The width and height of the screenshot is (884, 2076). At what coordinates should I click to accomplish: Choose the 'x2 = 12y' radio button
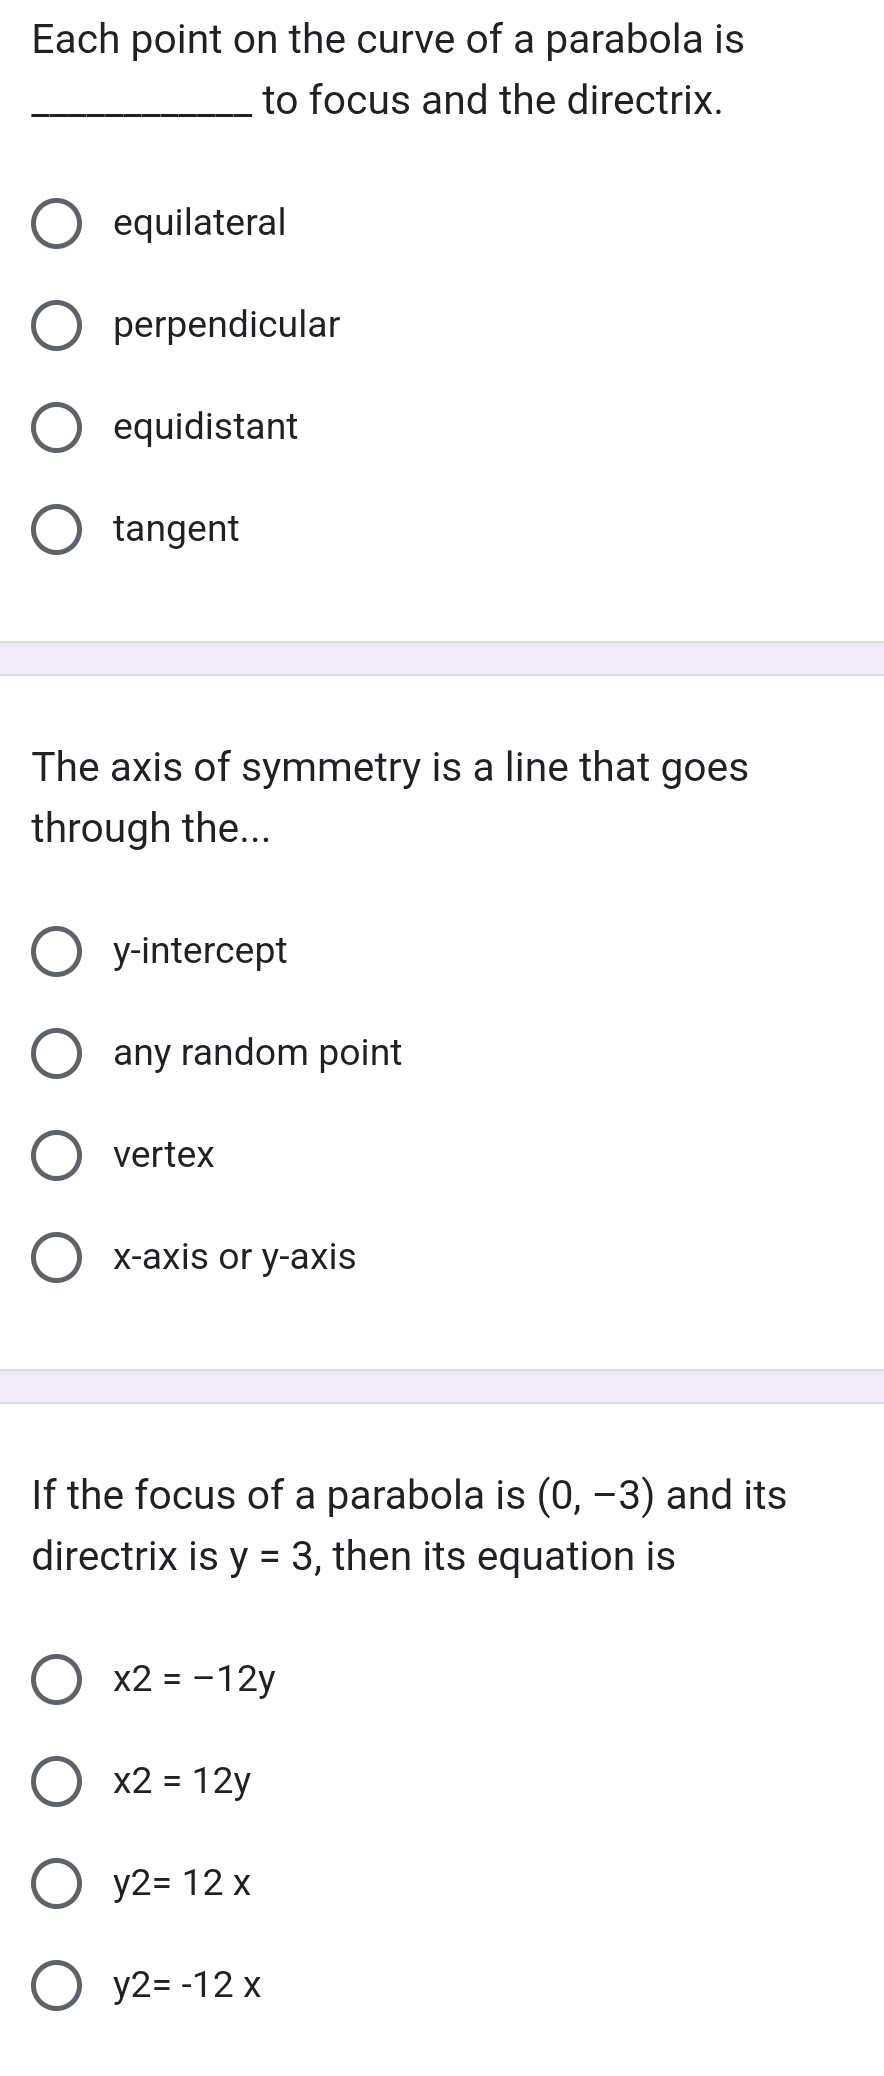pos(56,1781)
